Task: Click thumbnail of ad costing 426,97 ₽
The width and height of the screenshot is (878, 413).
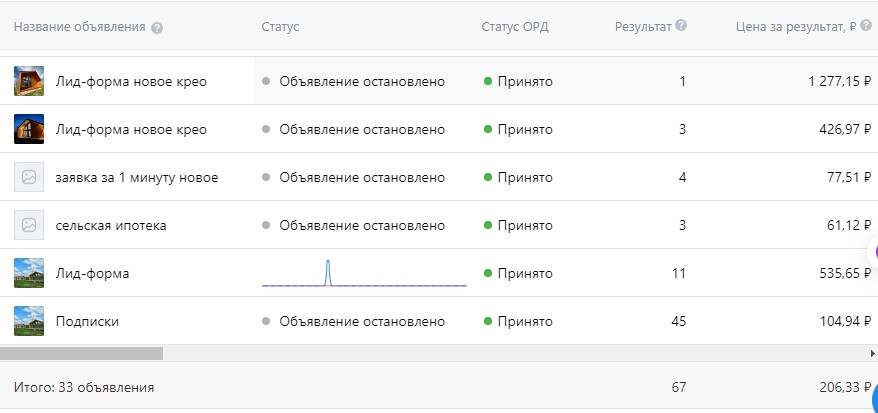Action: 29,129
